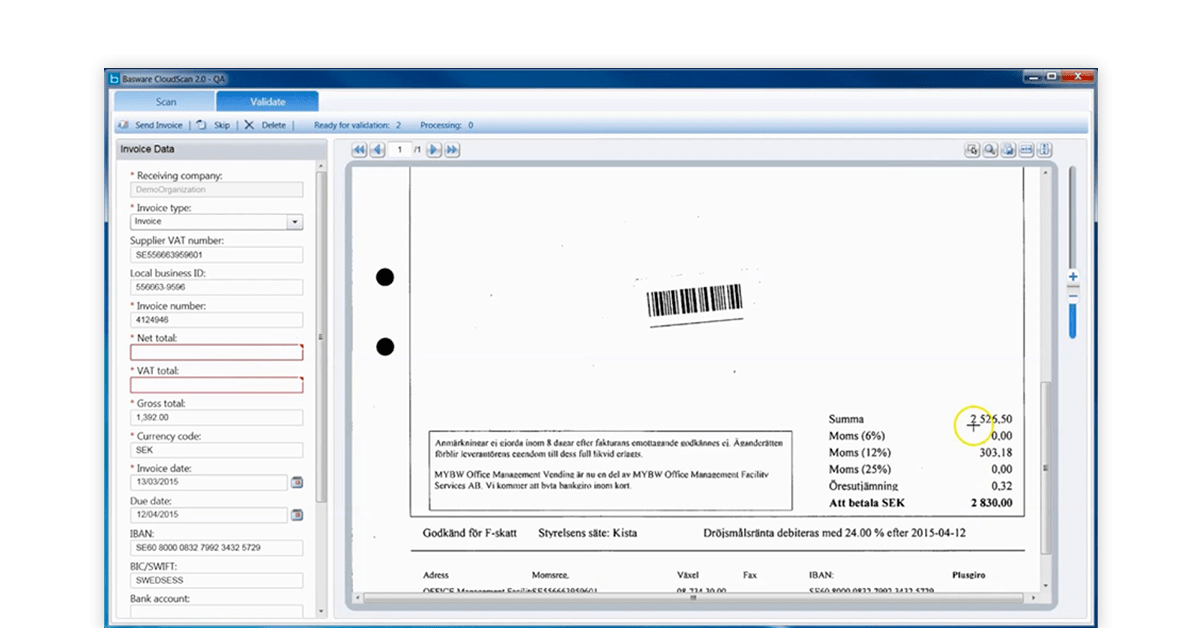The height and width of the screenshot is (628, 1200).
Task: Click the 'Godkänd för F-skatt' text
Action: (470, 534)
